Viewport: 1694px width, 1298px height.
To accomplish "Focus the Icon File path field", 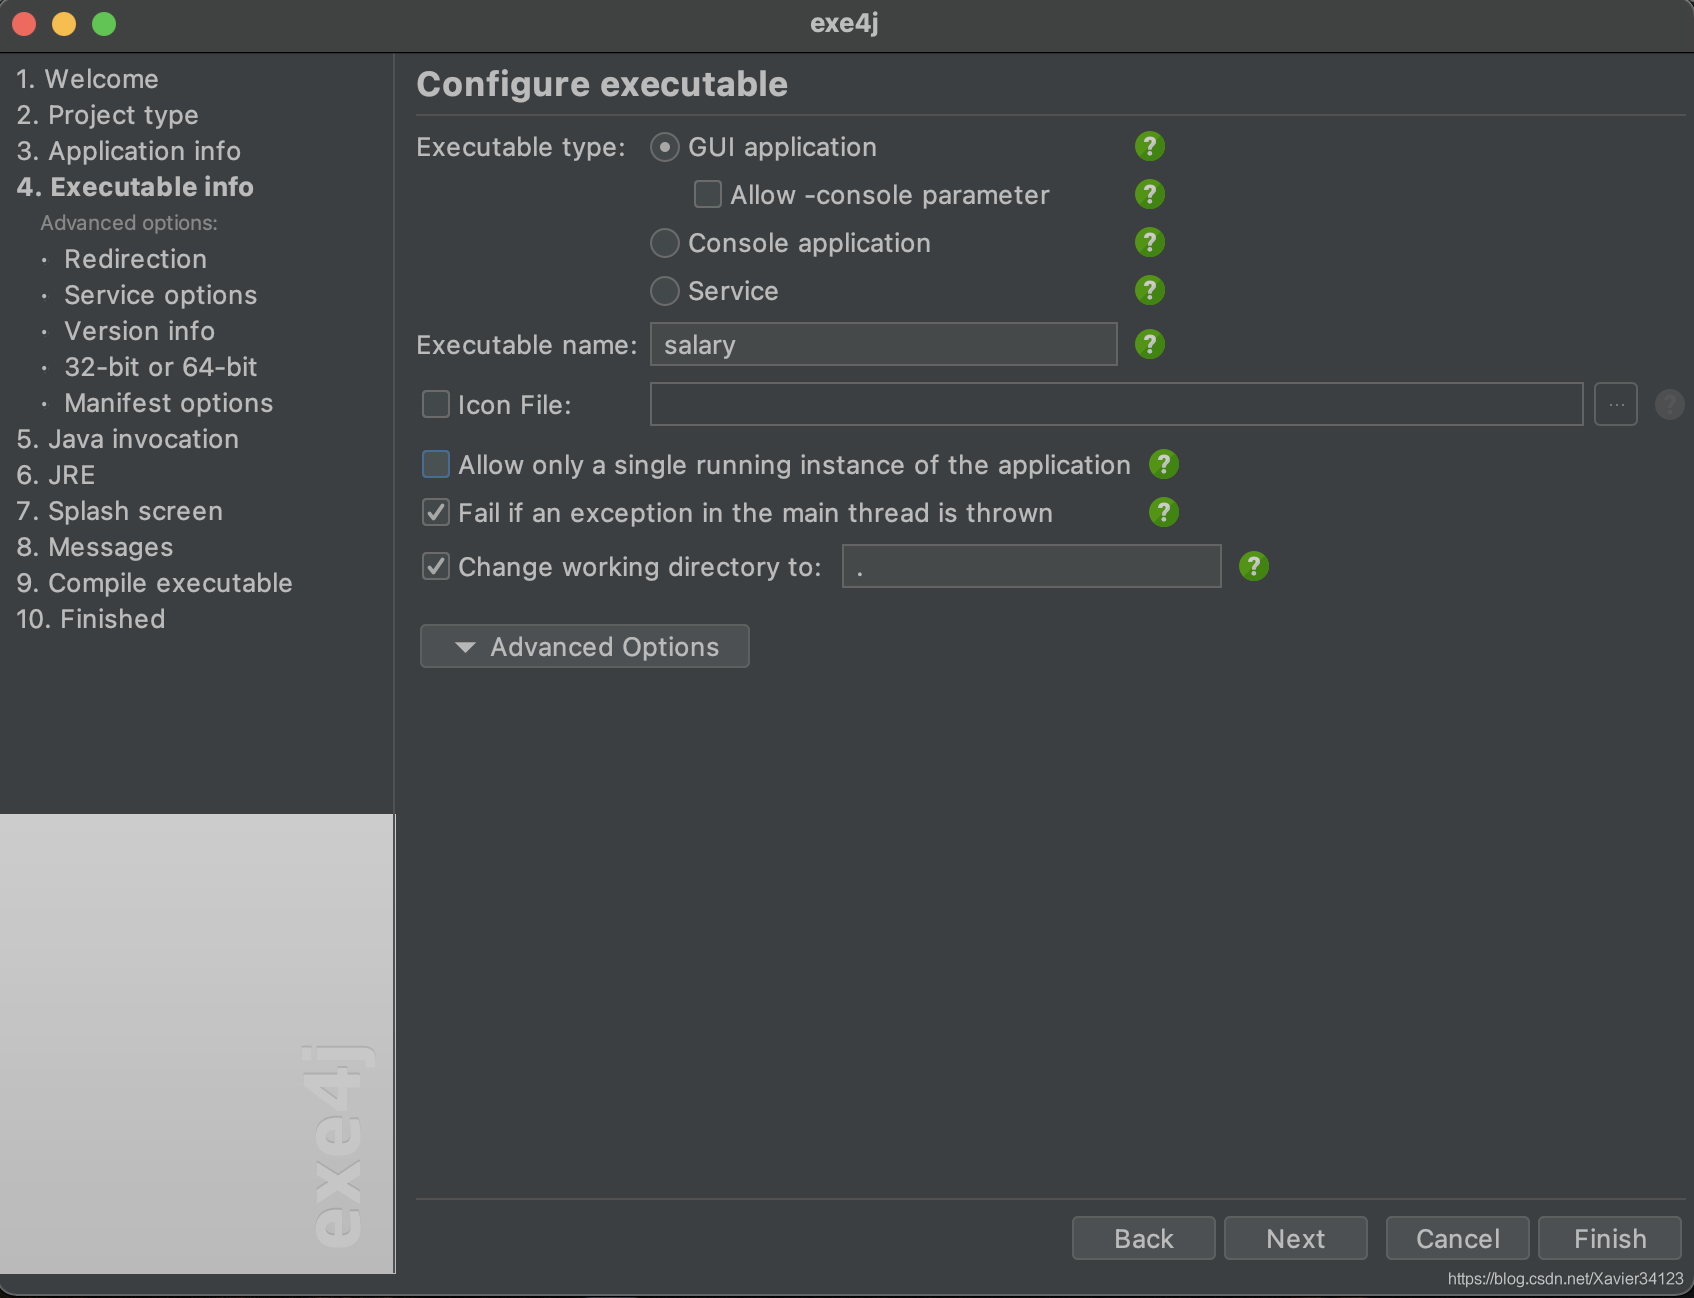I will point(1117,404).
